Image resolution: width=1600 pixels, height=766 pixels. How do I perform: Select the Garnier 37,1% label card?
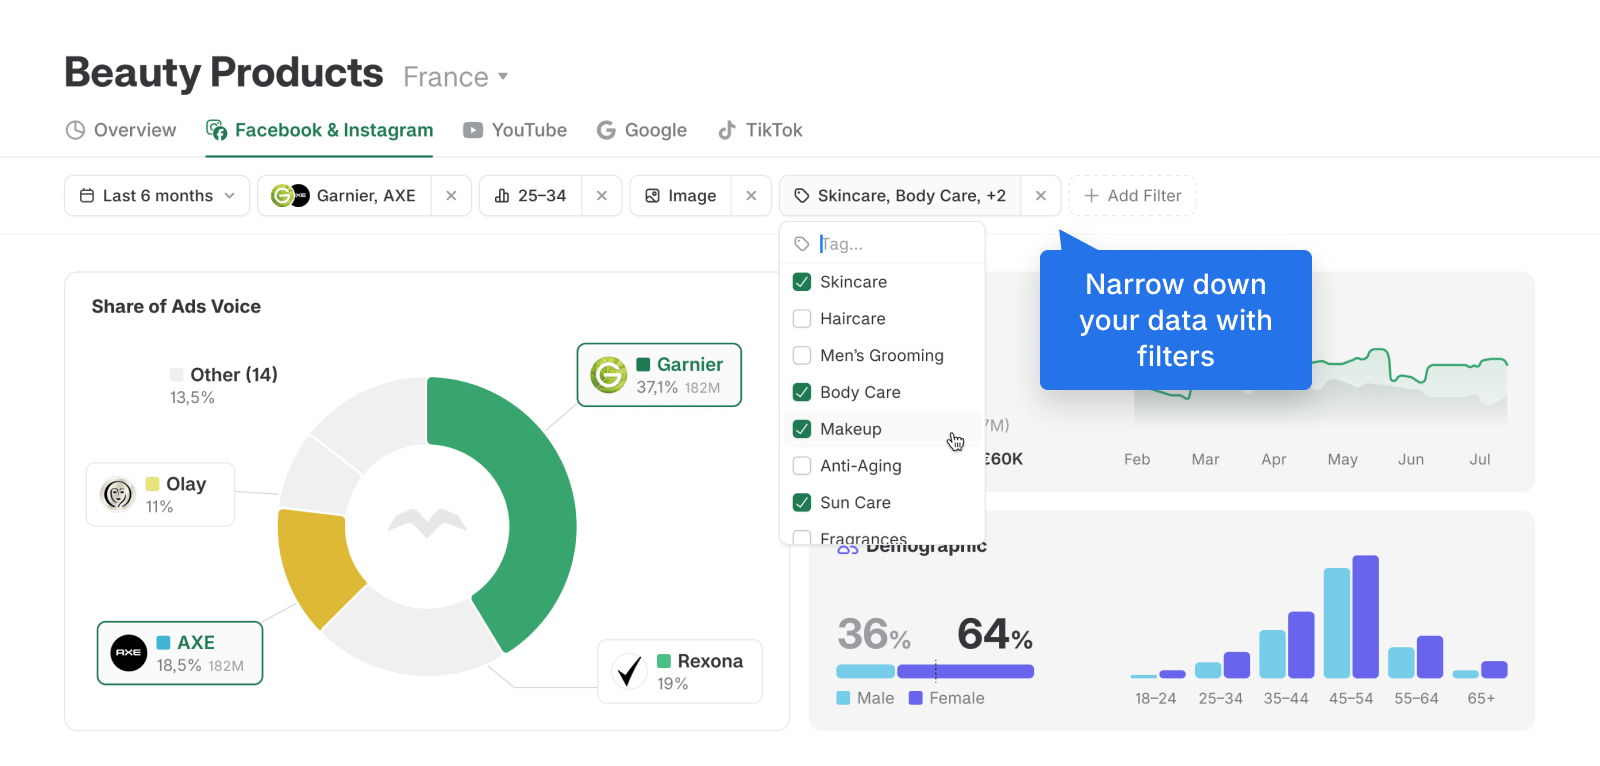[659, 375]
